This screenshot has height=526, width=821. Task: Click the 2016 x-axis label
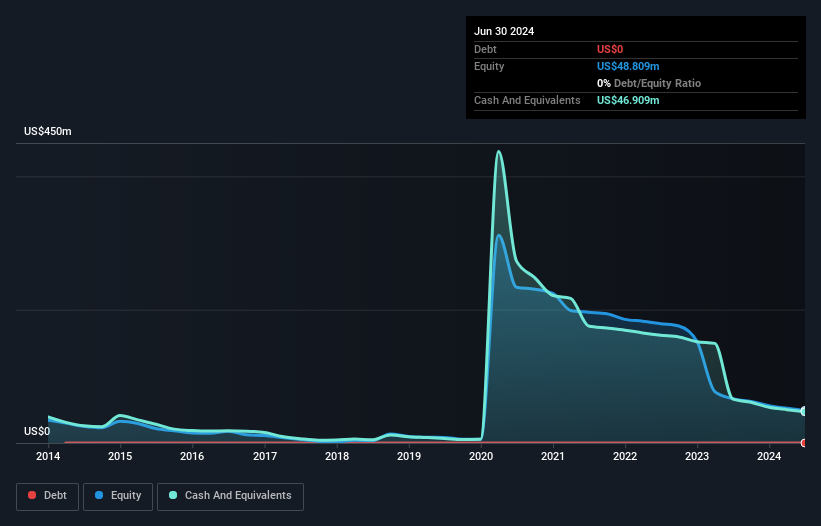(192, 456)
